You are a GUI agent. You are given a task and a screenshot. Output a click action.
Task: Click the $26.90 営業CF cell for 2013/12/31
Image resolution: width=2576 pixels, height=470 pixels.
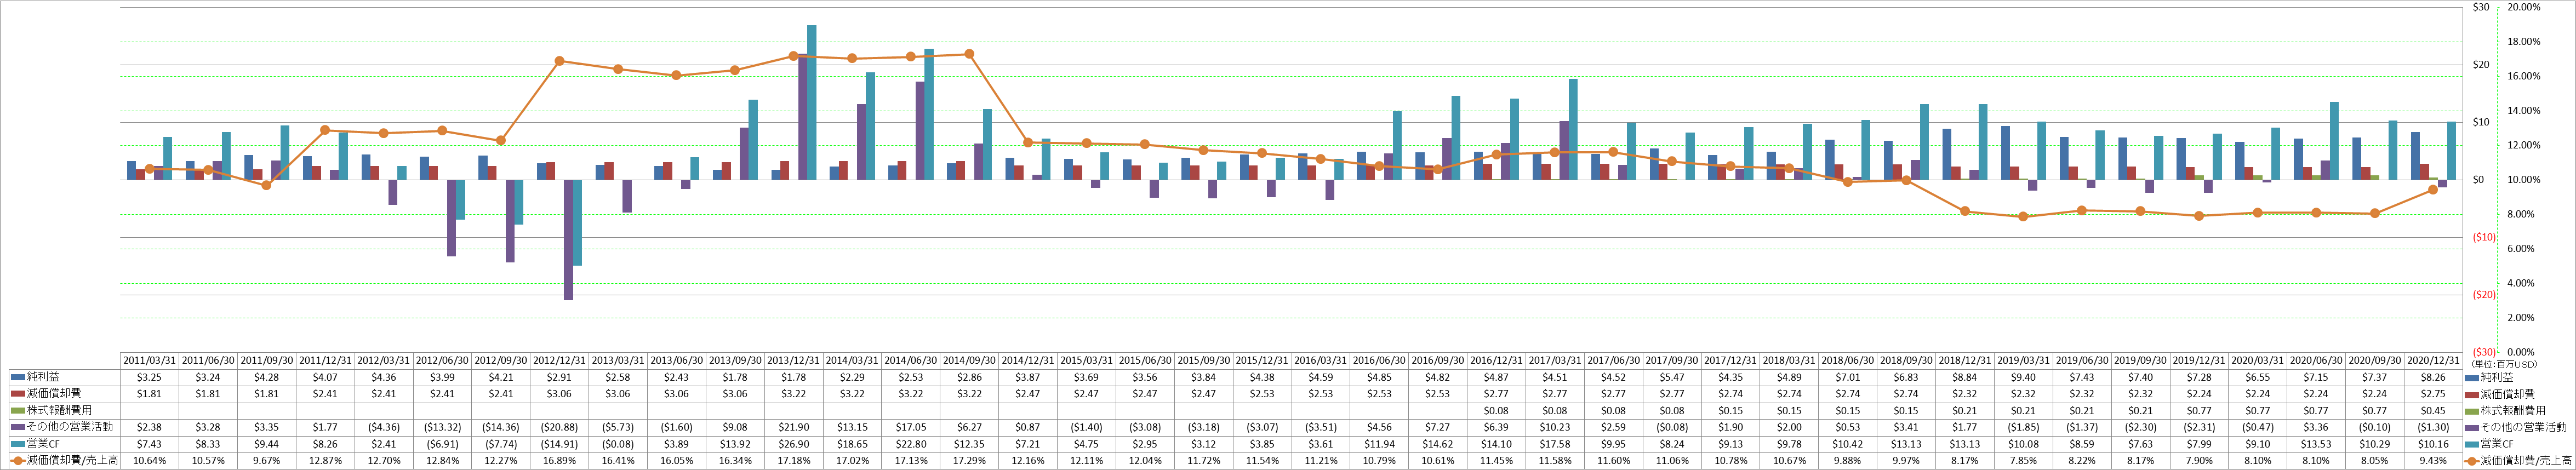click(x=793, y=444)
